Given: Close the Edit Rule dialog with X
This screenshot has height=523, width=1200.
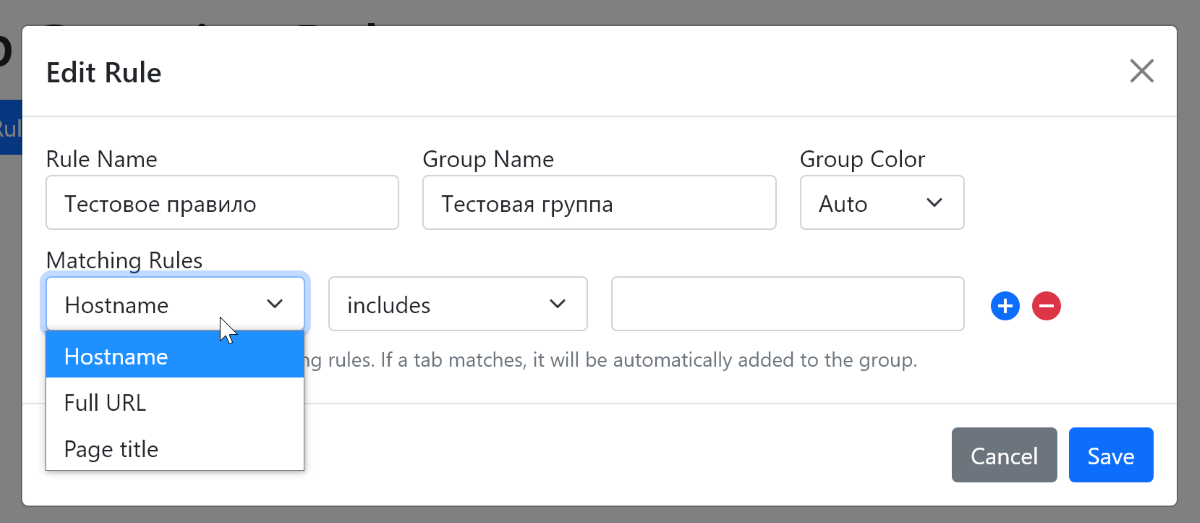Looking at the screenshot, I should [1141, 71].
